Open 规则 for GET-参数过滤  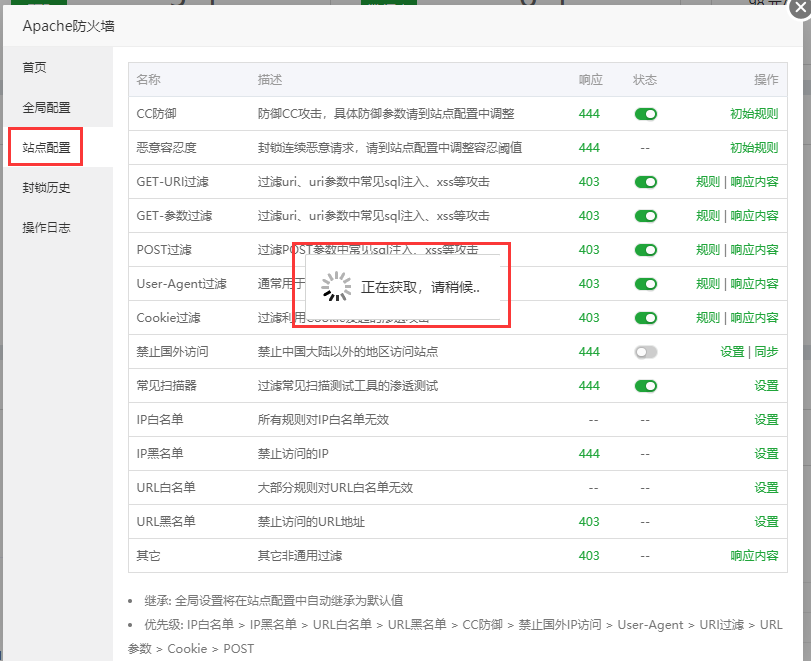(x=708, y=216)
